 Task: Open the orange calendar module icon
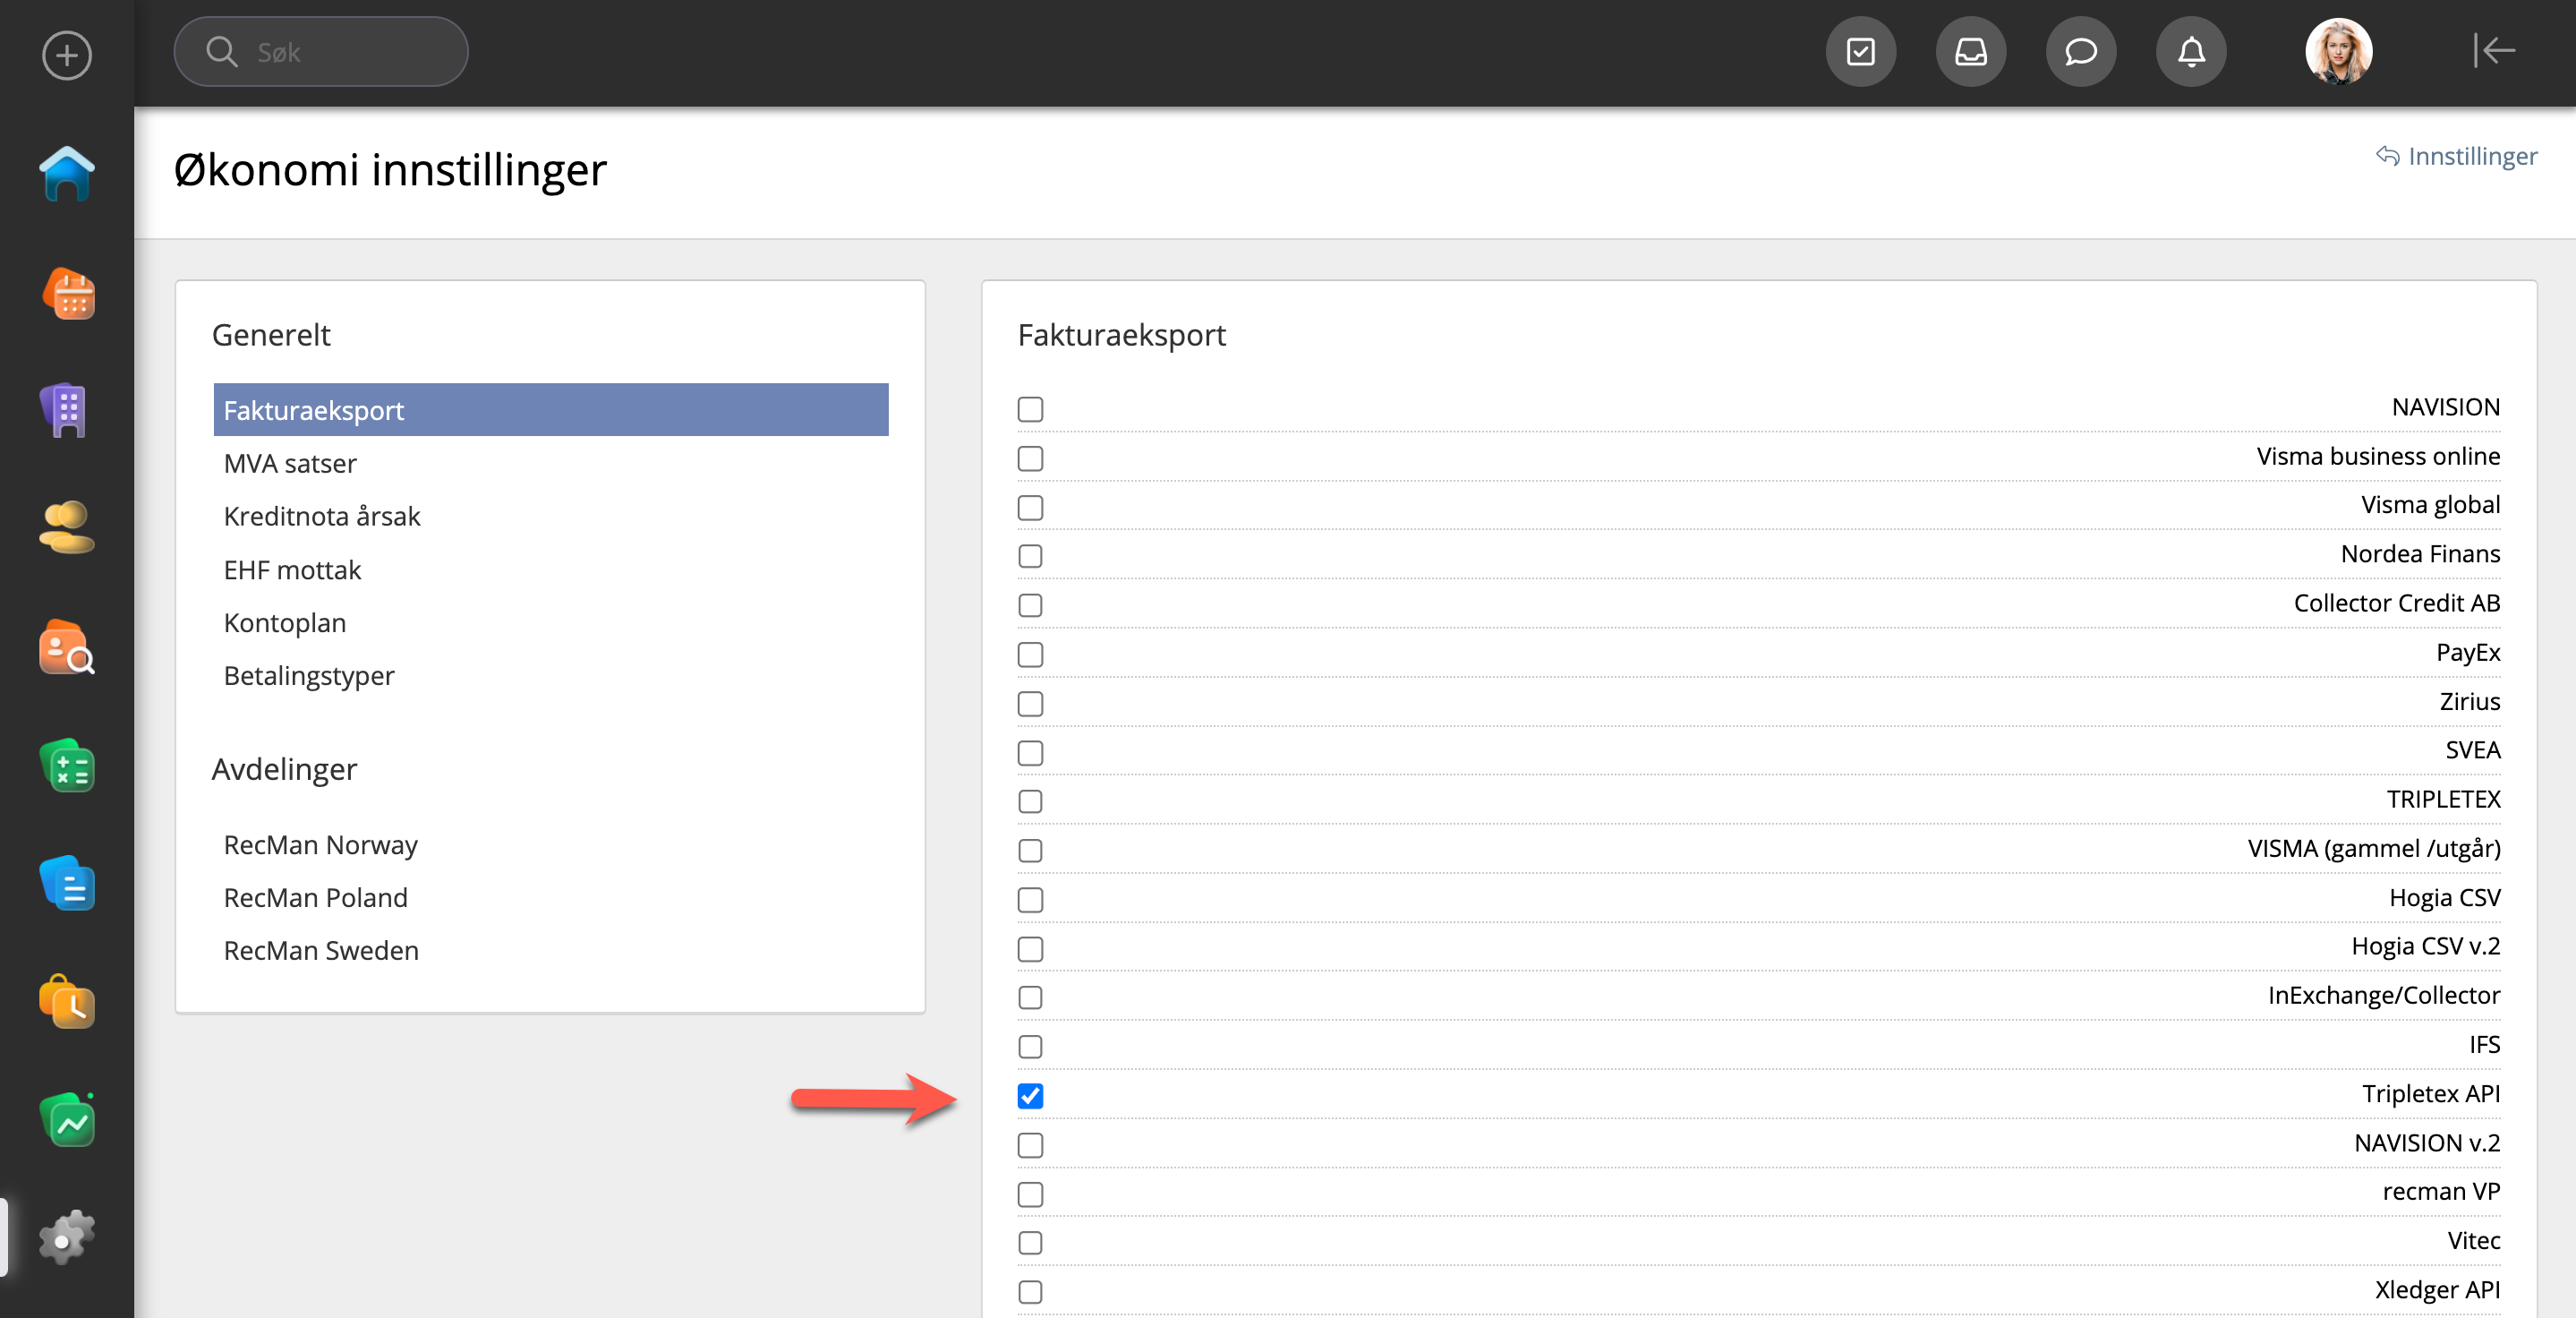click(67, 294)
